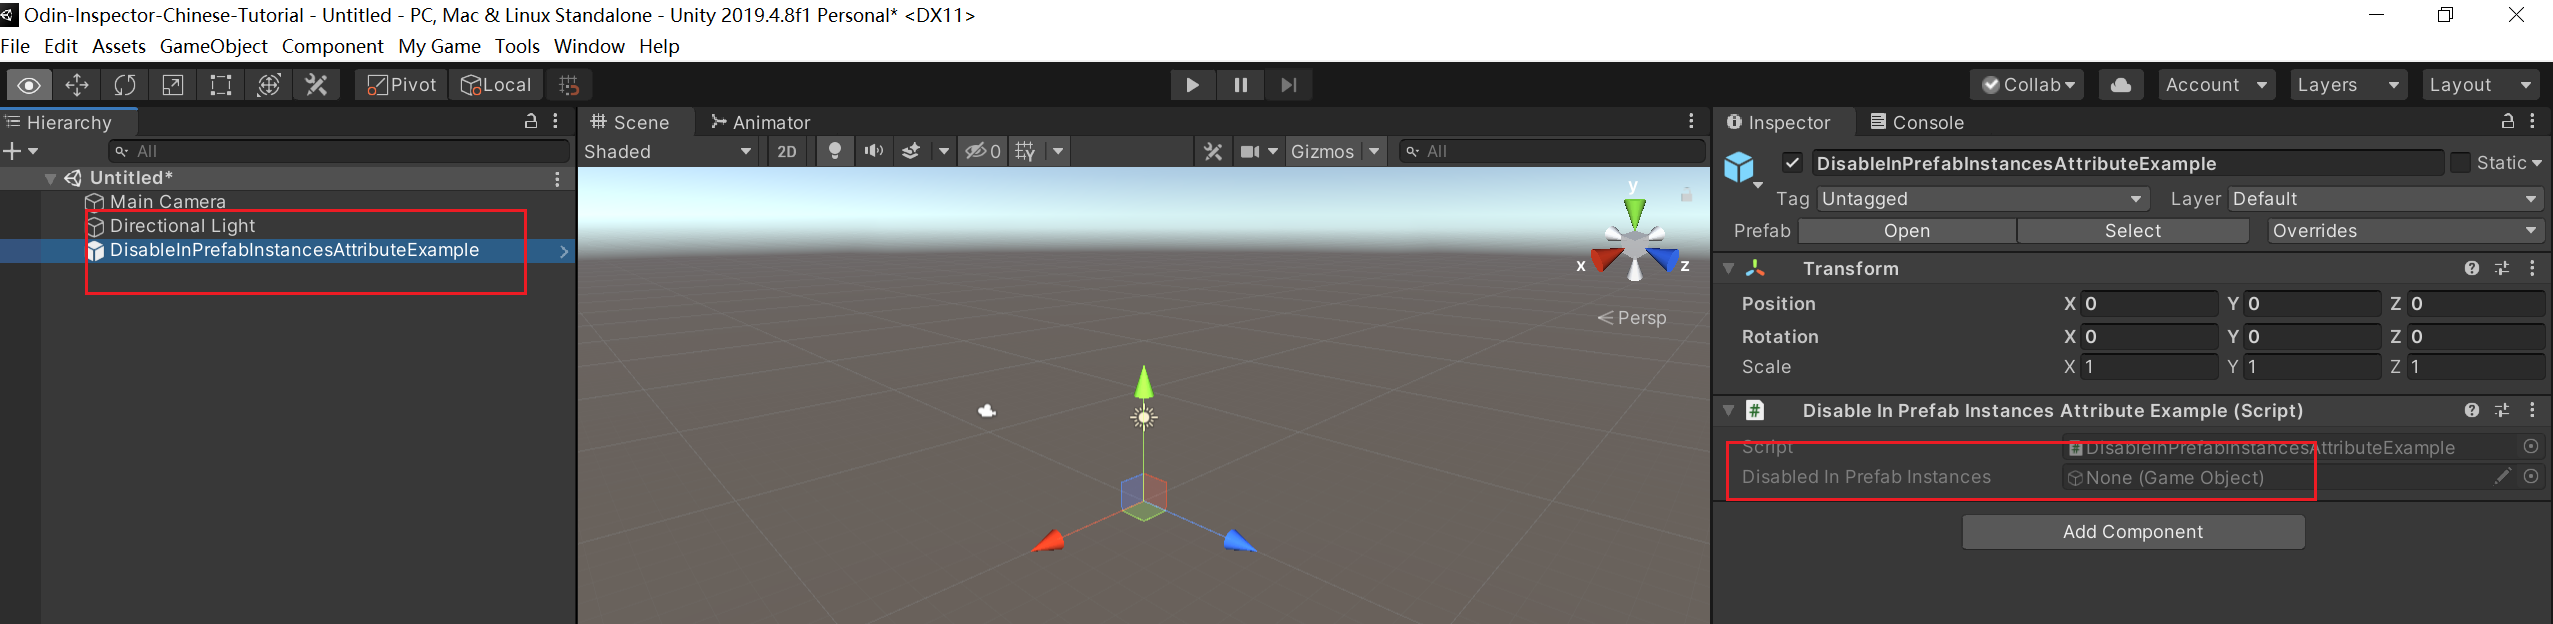The width and height of the screenshot is (2553, 624).
Task: Toggle scene effects (skybox) icon
Action: pos(911,151)
